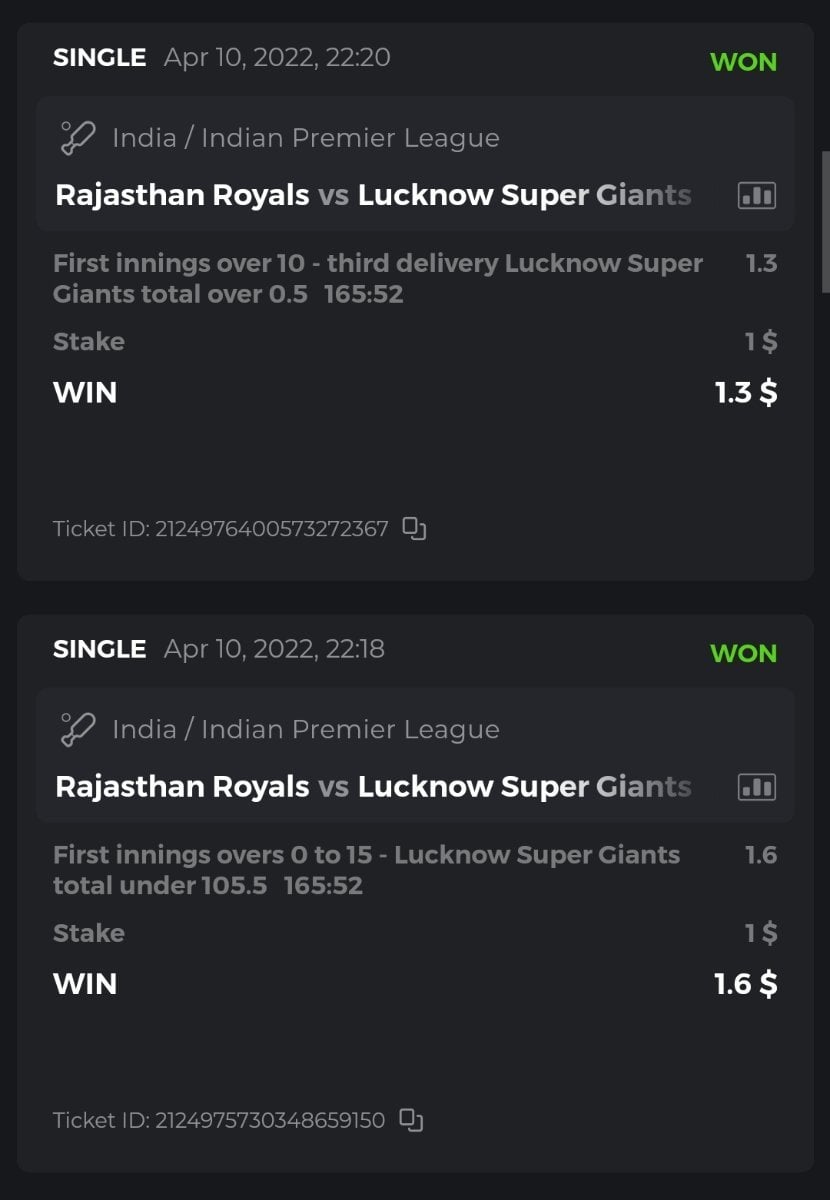The height and width of the screenshot is (1200, 830).
Task: Click cricket bat icon in second ticket
Action: [x=77, y=730]
